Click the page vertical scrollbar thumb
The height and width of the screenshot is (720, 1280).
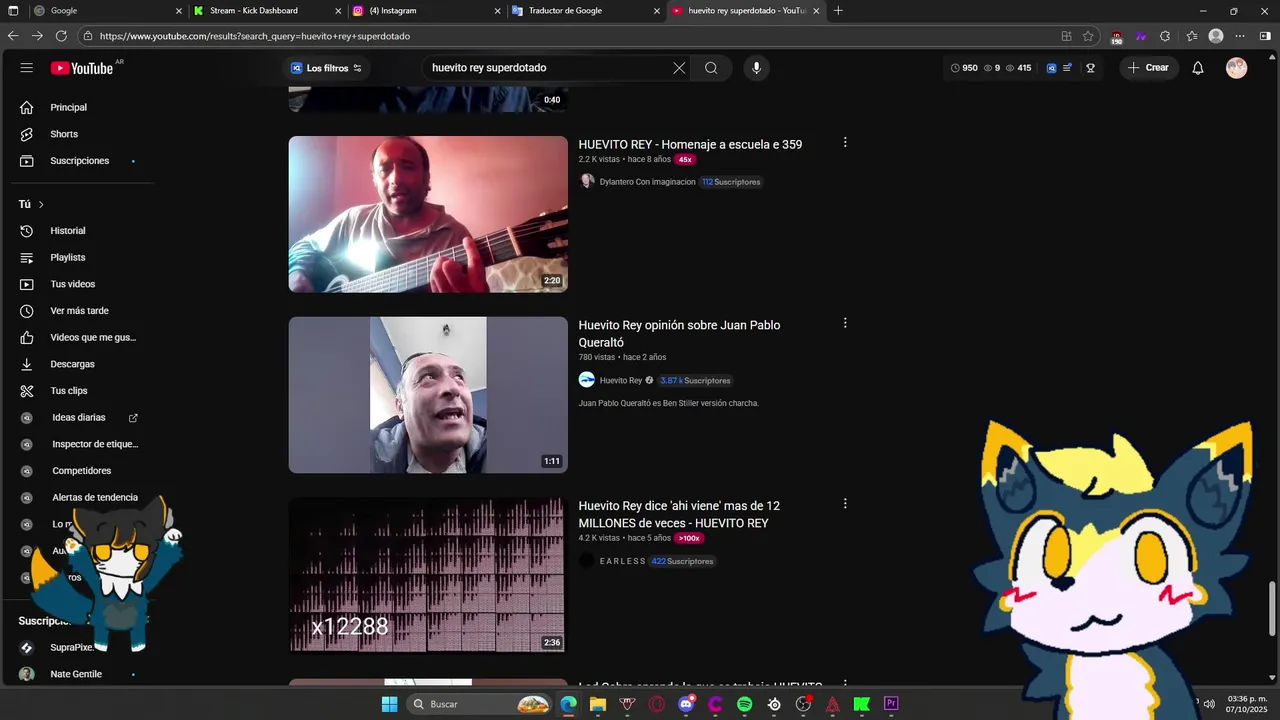point(1273,608)
